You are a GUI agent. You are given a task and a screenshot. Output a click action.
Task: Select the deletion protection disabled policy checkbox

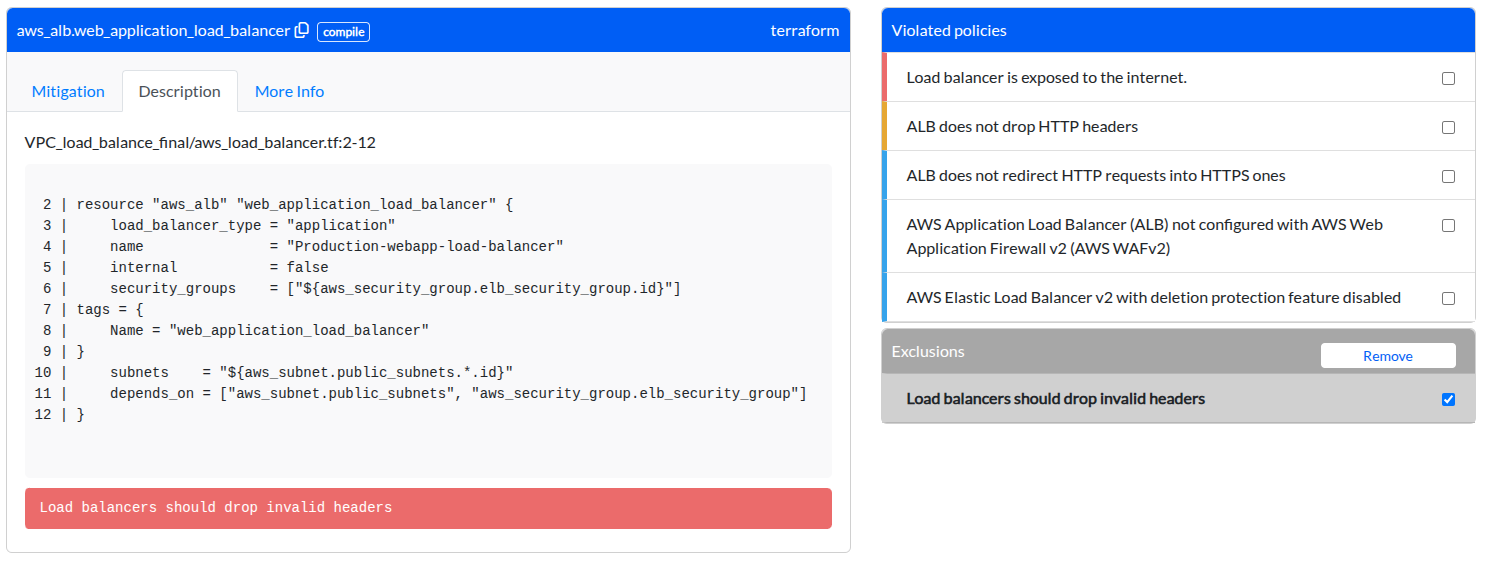pos(1448,298)
